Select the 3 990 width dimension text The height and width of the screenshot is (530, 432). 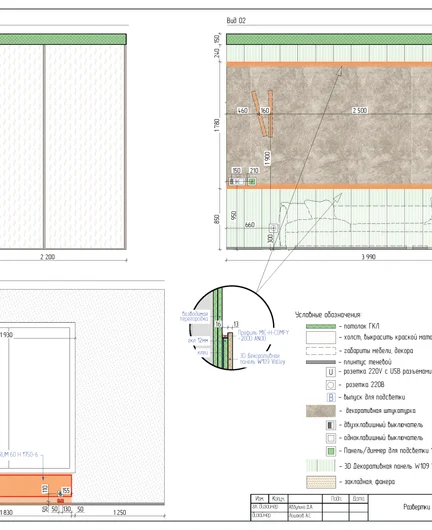[368, 257]
